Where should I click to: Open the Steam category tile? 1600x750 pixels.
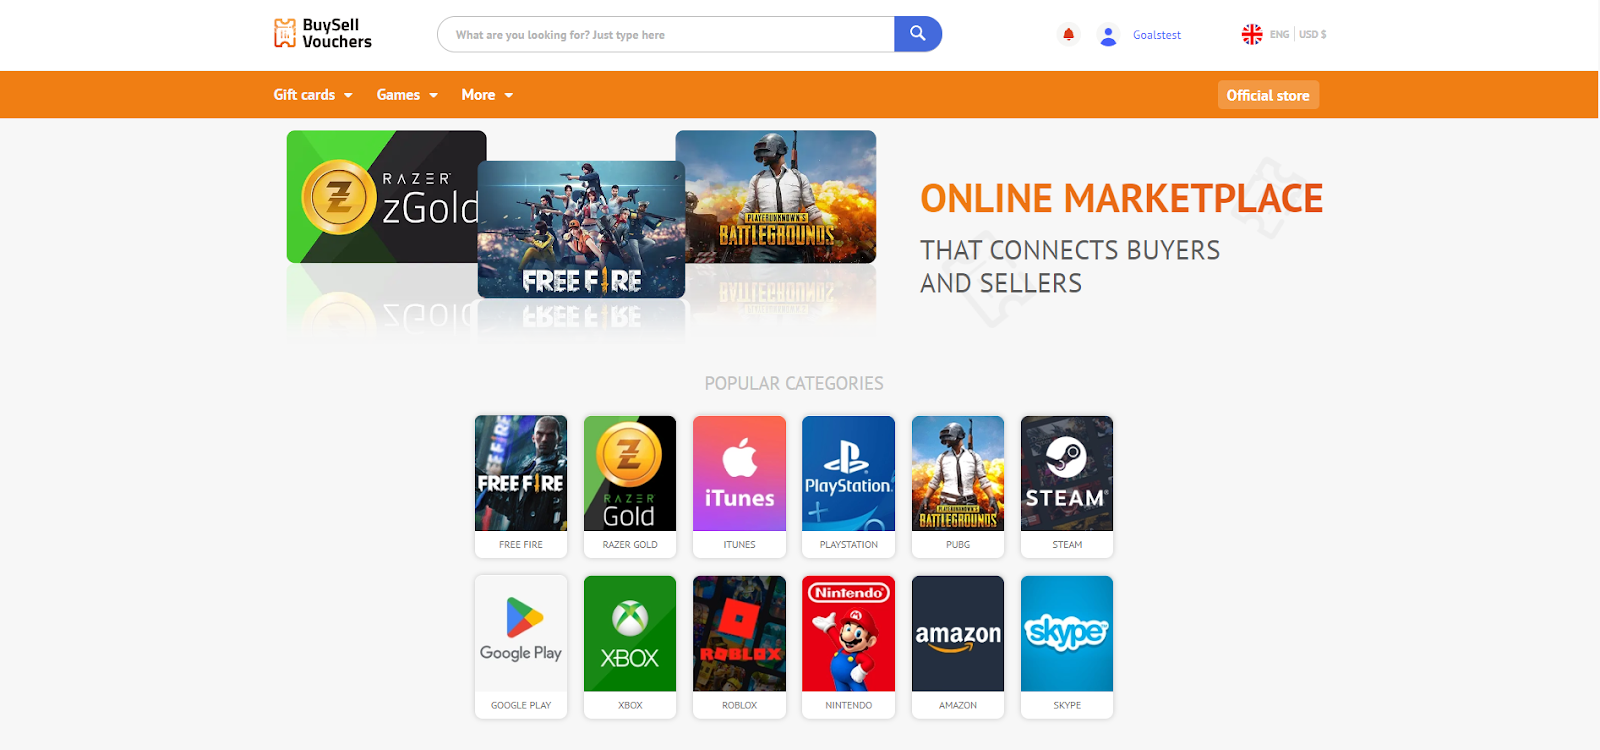[1067, 486]
